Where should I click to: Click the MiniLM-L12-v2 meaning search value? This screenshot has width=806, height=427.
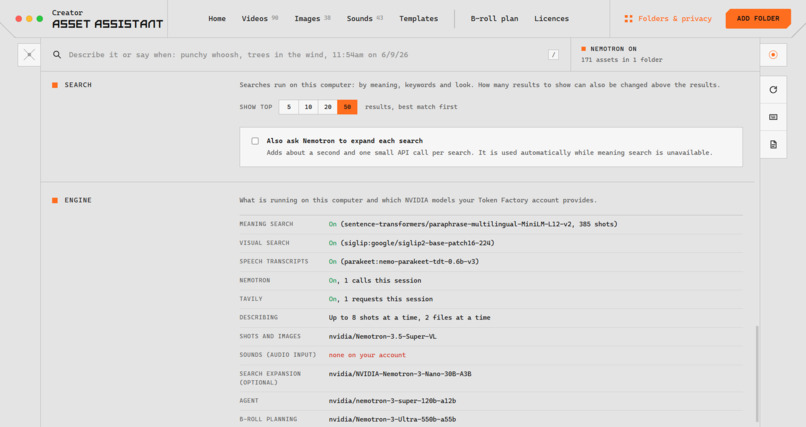pos(479,224)
